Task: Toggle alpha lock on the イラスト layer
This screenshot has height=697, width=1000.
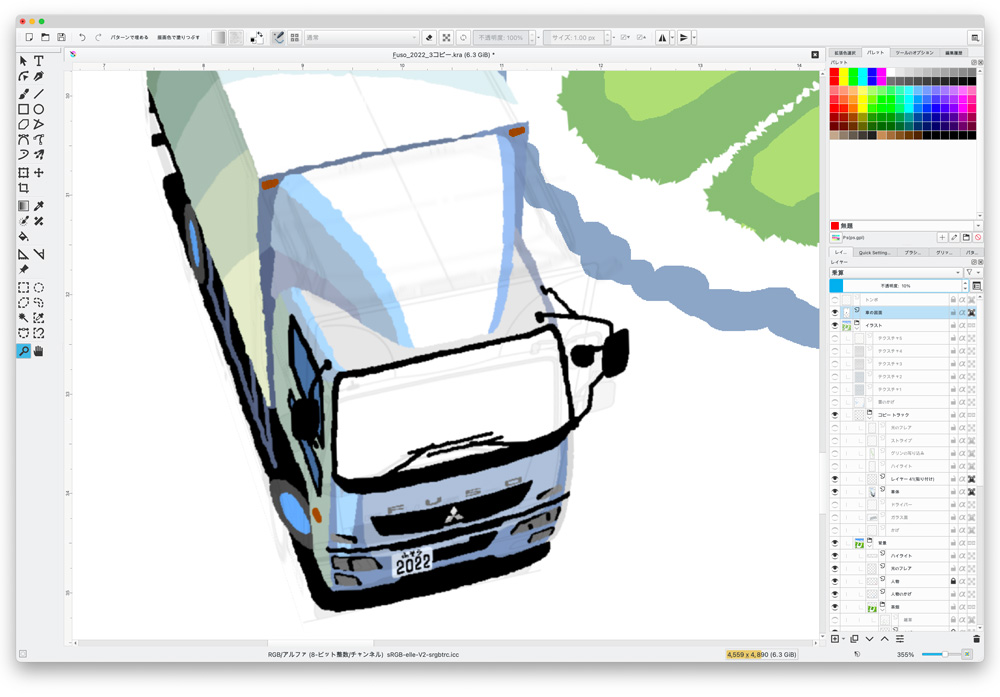Action: [x=962, y=325]
